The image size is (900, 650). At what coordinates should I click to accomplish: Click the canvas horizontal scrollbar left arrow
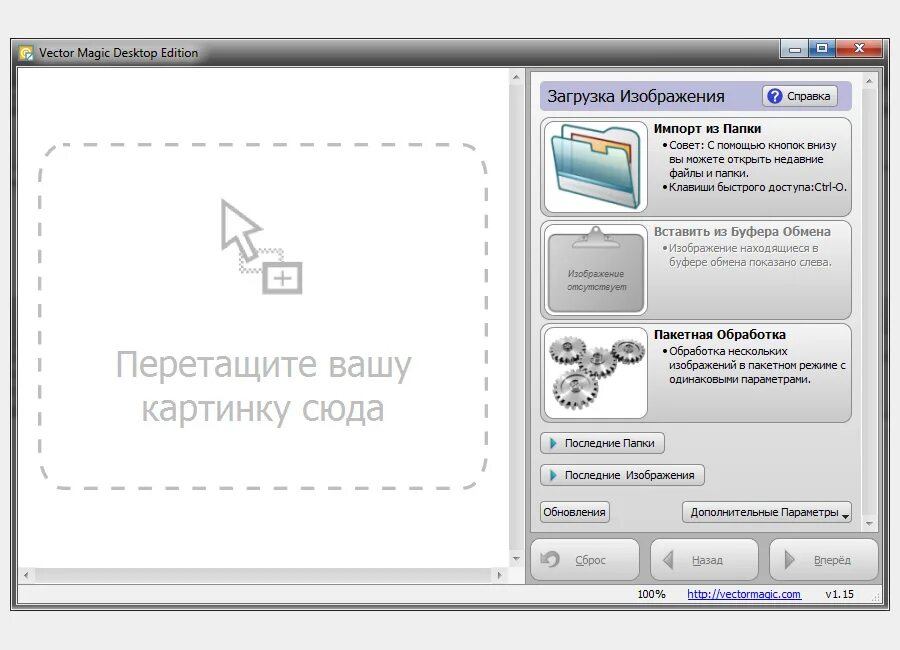coord(26,575)
